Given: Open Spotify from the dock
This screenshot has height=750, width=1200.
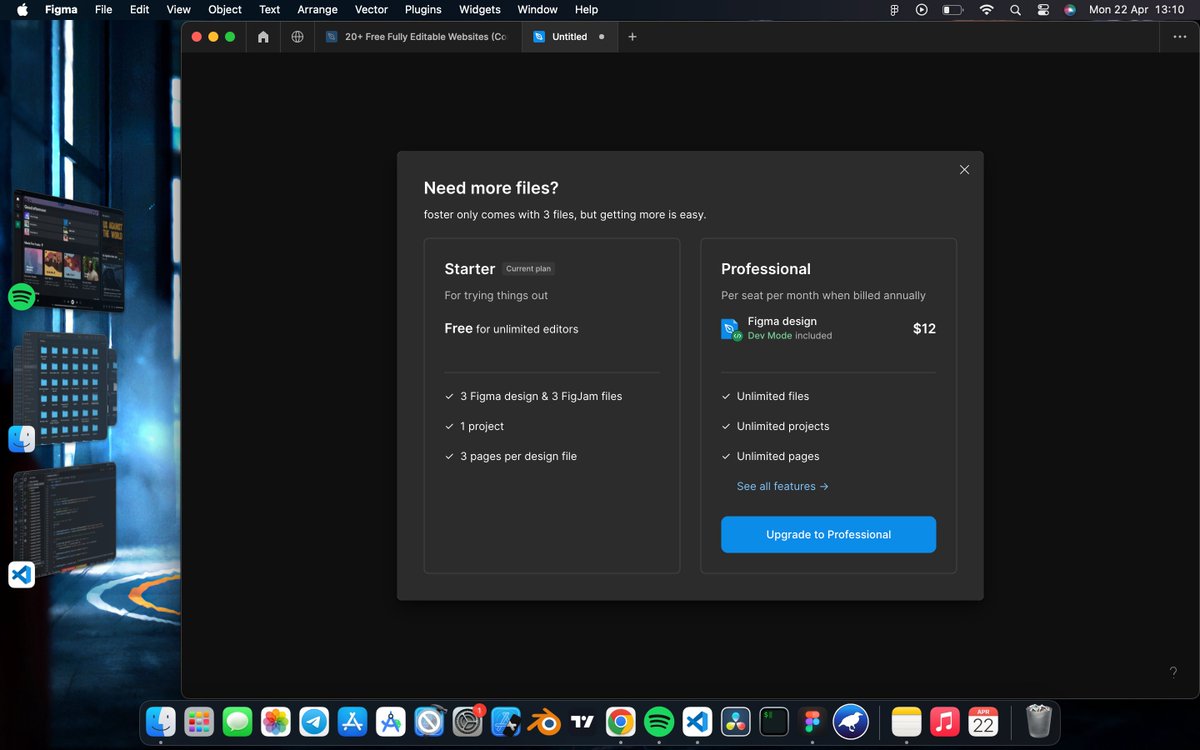Looking at the screenshot, I should point(658,721).
